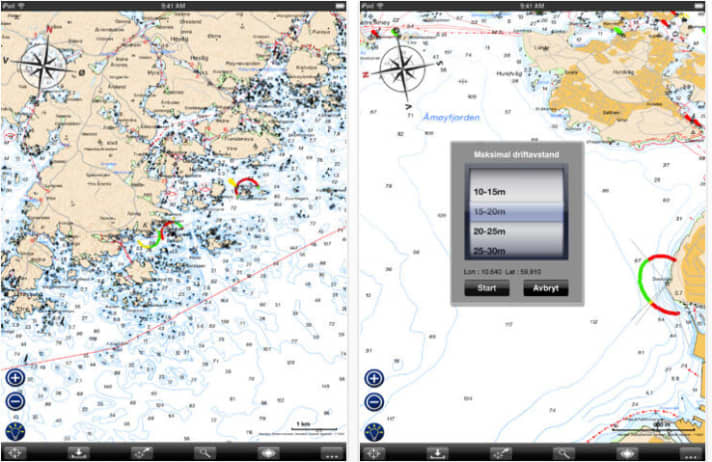Tap the magnifier search icon in left toolbar
This screenshot has height=462, width=712.
[205, 453]
